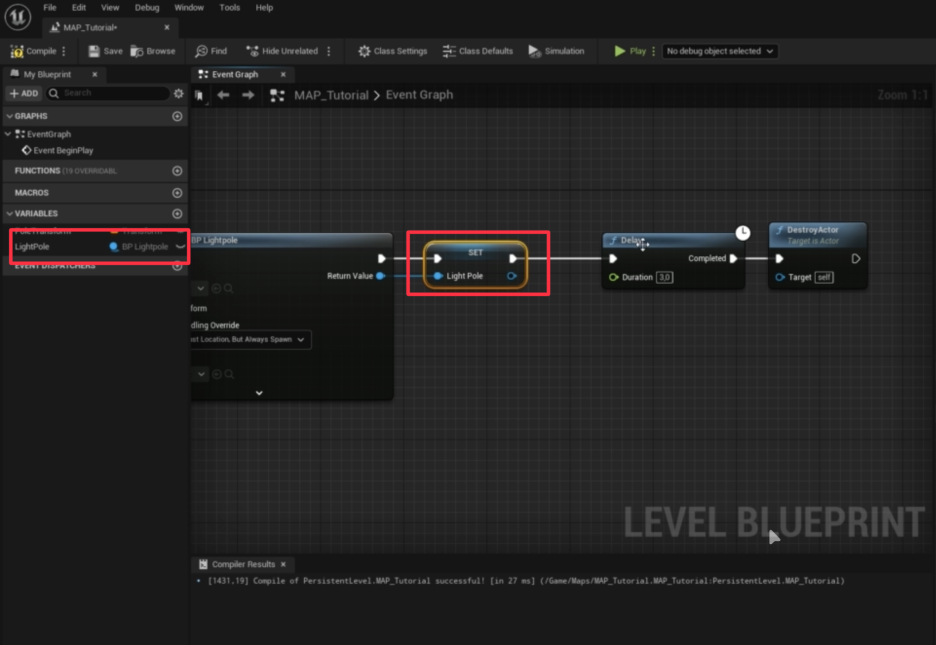Screen dimensions: 936x645
Task: Close the Compiler Results tab
Action: click(284, 564)
